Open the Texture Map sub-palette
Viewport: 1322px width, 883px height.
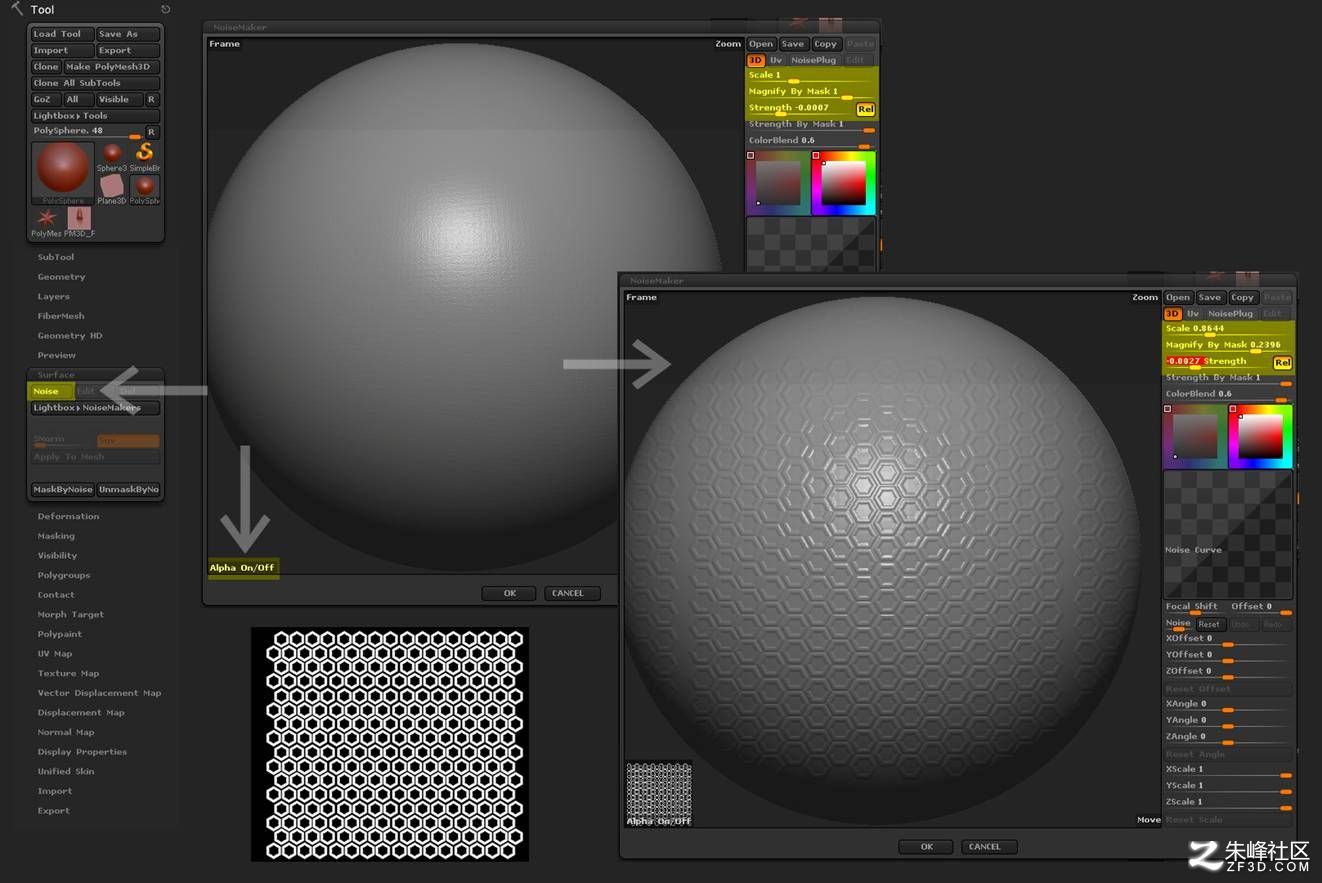coord(69,674)
